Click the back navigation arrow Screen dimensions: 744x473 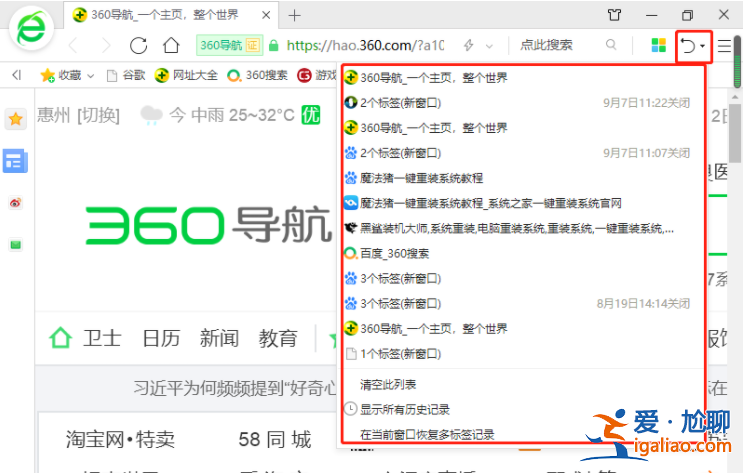(x=74, y=46)
